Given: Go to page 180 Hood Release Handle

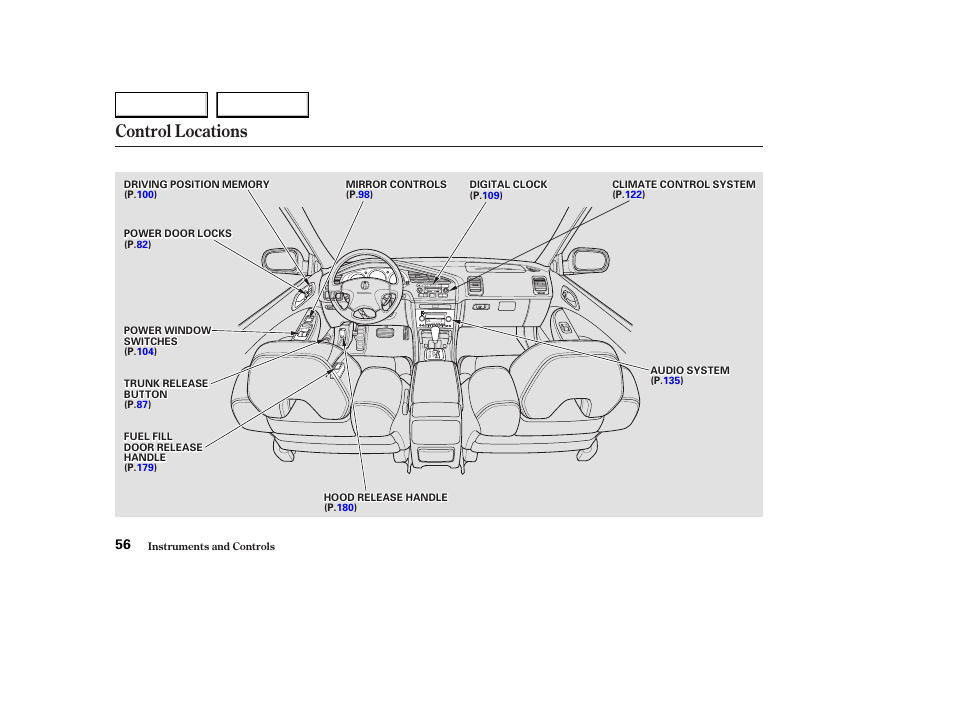Looking at the screenshot, I should coord(345,508).
